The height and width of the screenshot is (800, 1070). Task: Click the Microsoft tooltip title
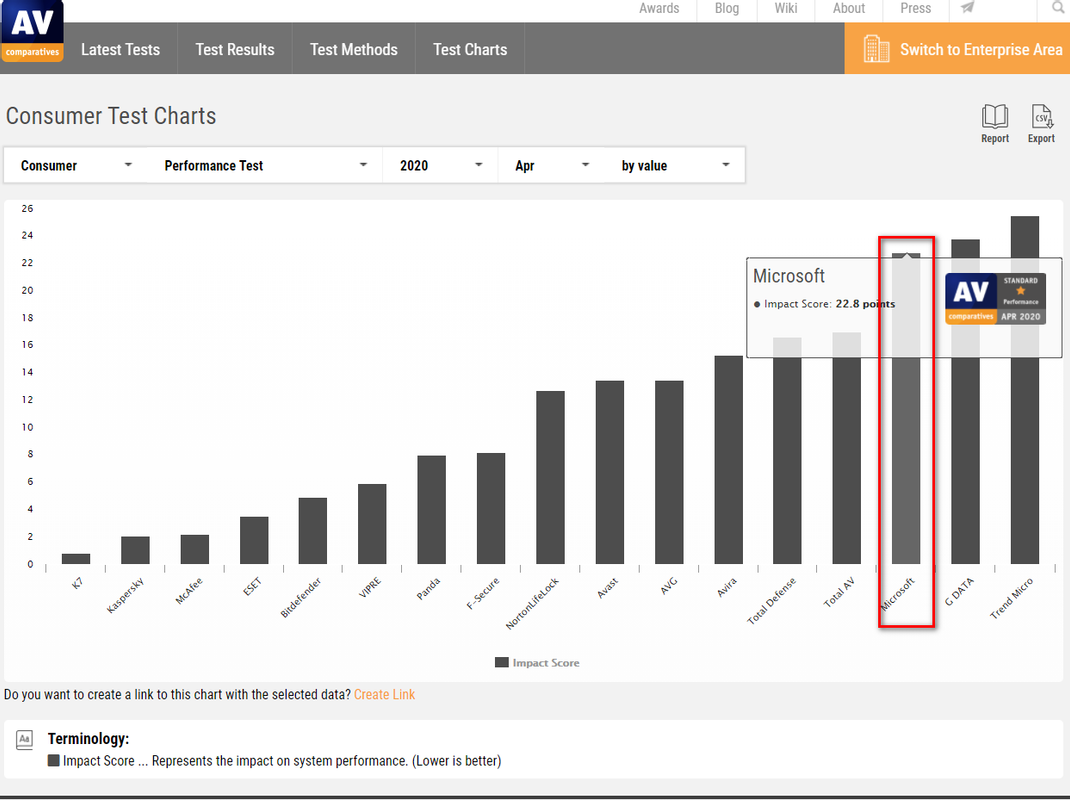[788, 276]
